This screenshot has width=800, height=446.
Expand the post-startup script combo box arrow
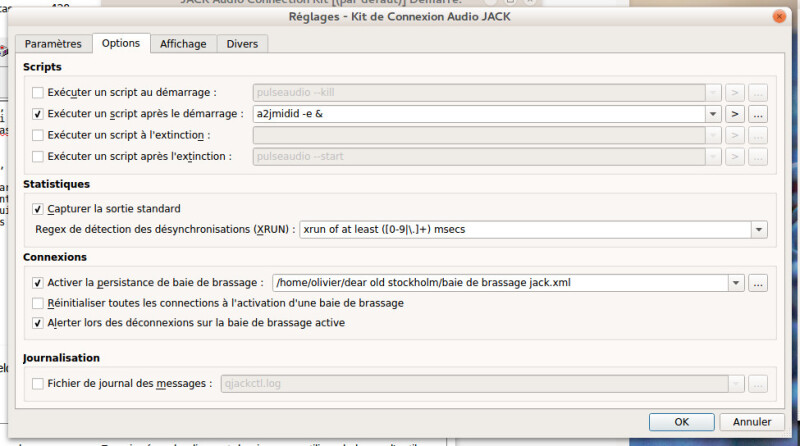[714, 114]
